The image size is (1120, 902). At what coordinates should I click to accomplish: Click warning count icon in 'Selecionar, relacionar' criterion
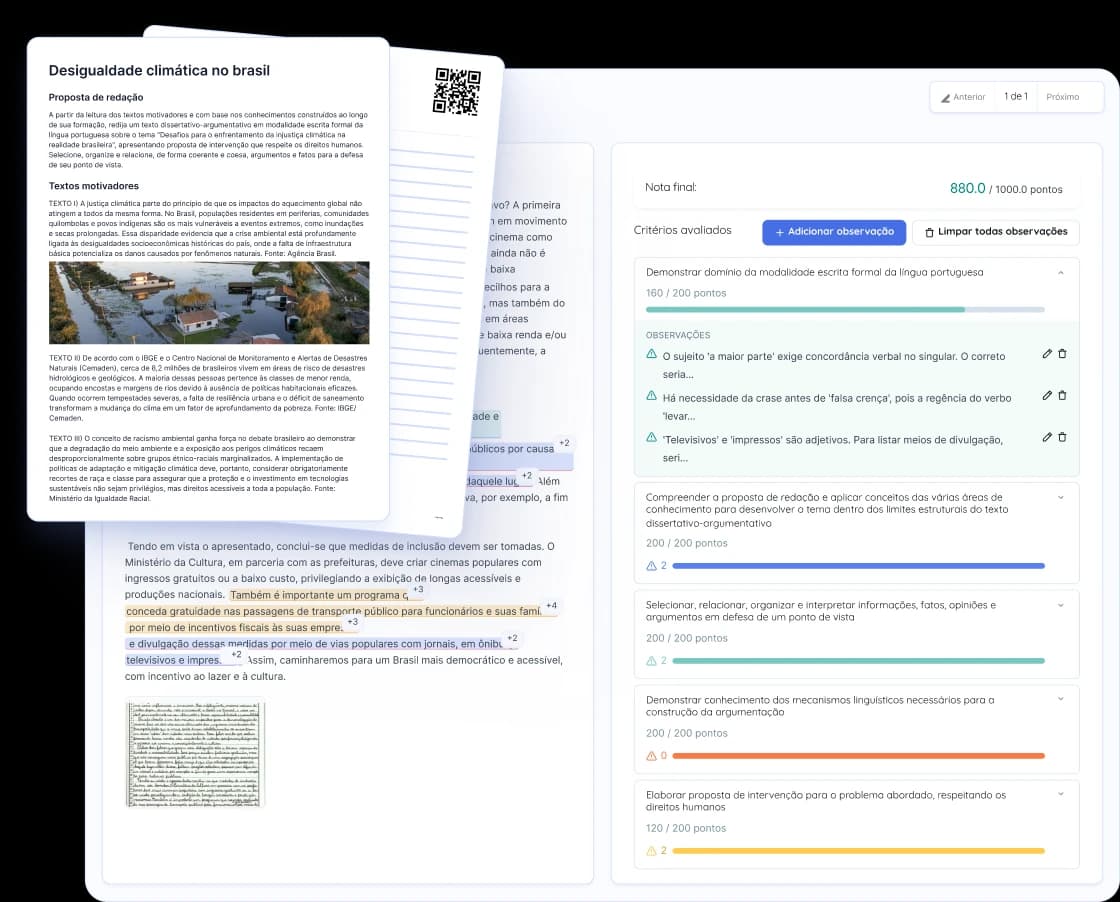651,661
